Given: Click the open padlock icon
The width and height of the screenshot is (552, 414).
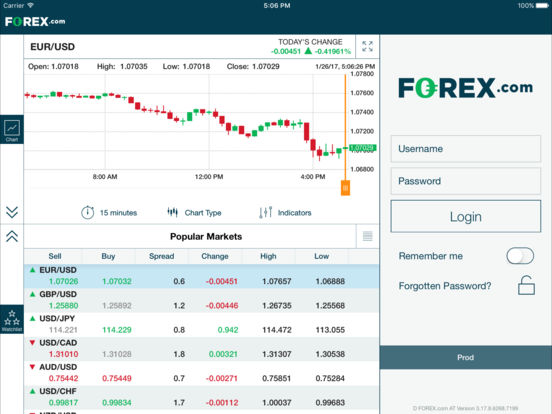Looking at the screenshot, I should [526, 285].
